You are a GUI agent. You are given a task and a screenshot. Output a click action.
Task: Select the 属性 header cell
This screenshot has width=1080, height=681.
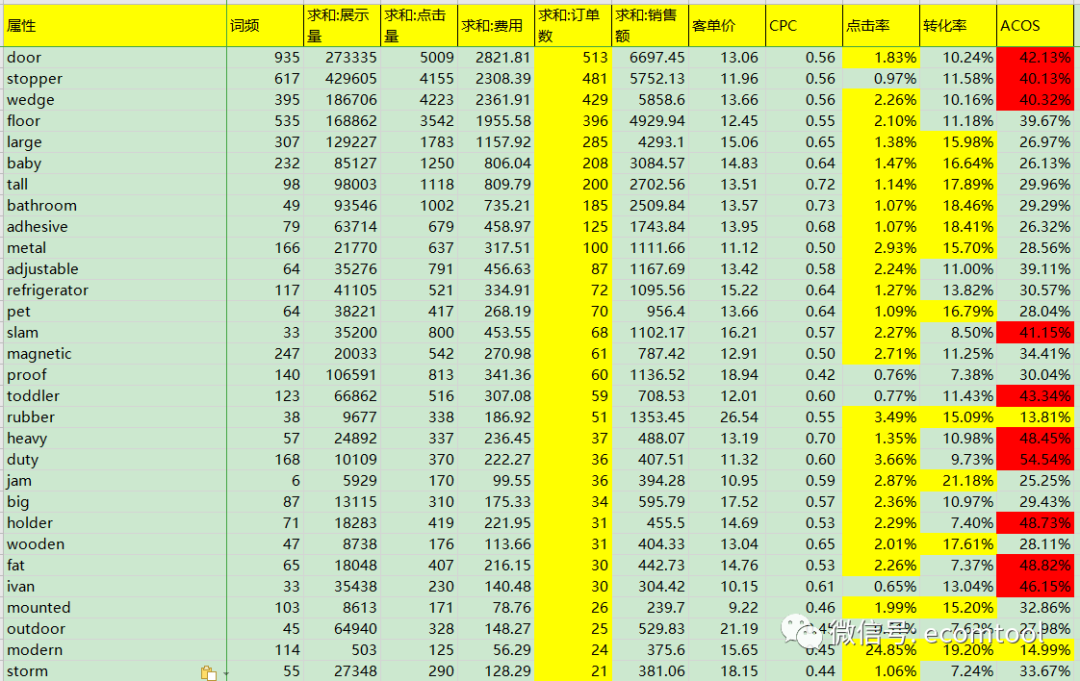click(114, 26)
